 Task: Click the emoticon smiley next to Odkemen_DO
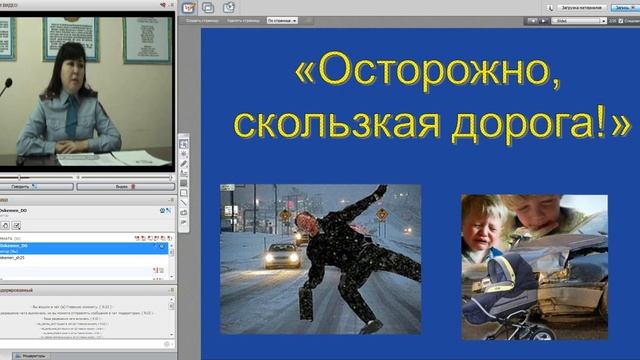[x=162, y=211]
